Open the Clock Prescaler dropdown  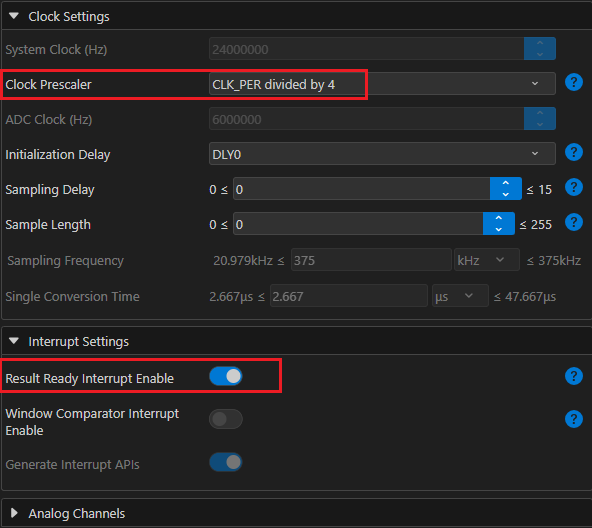[382, 84]
